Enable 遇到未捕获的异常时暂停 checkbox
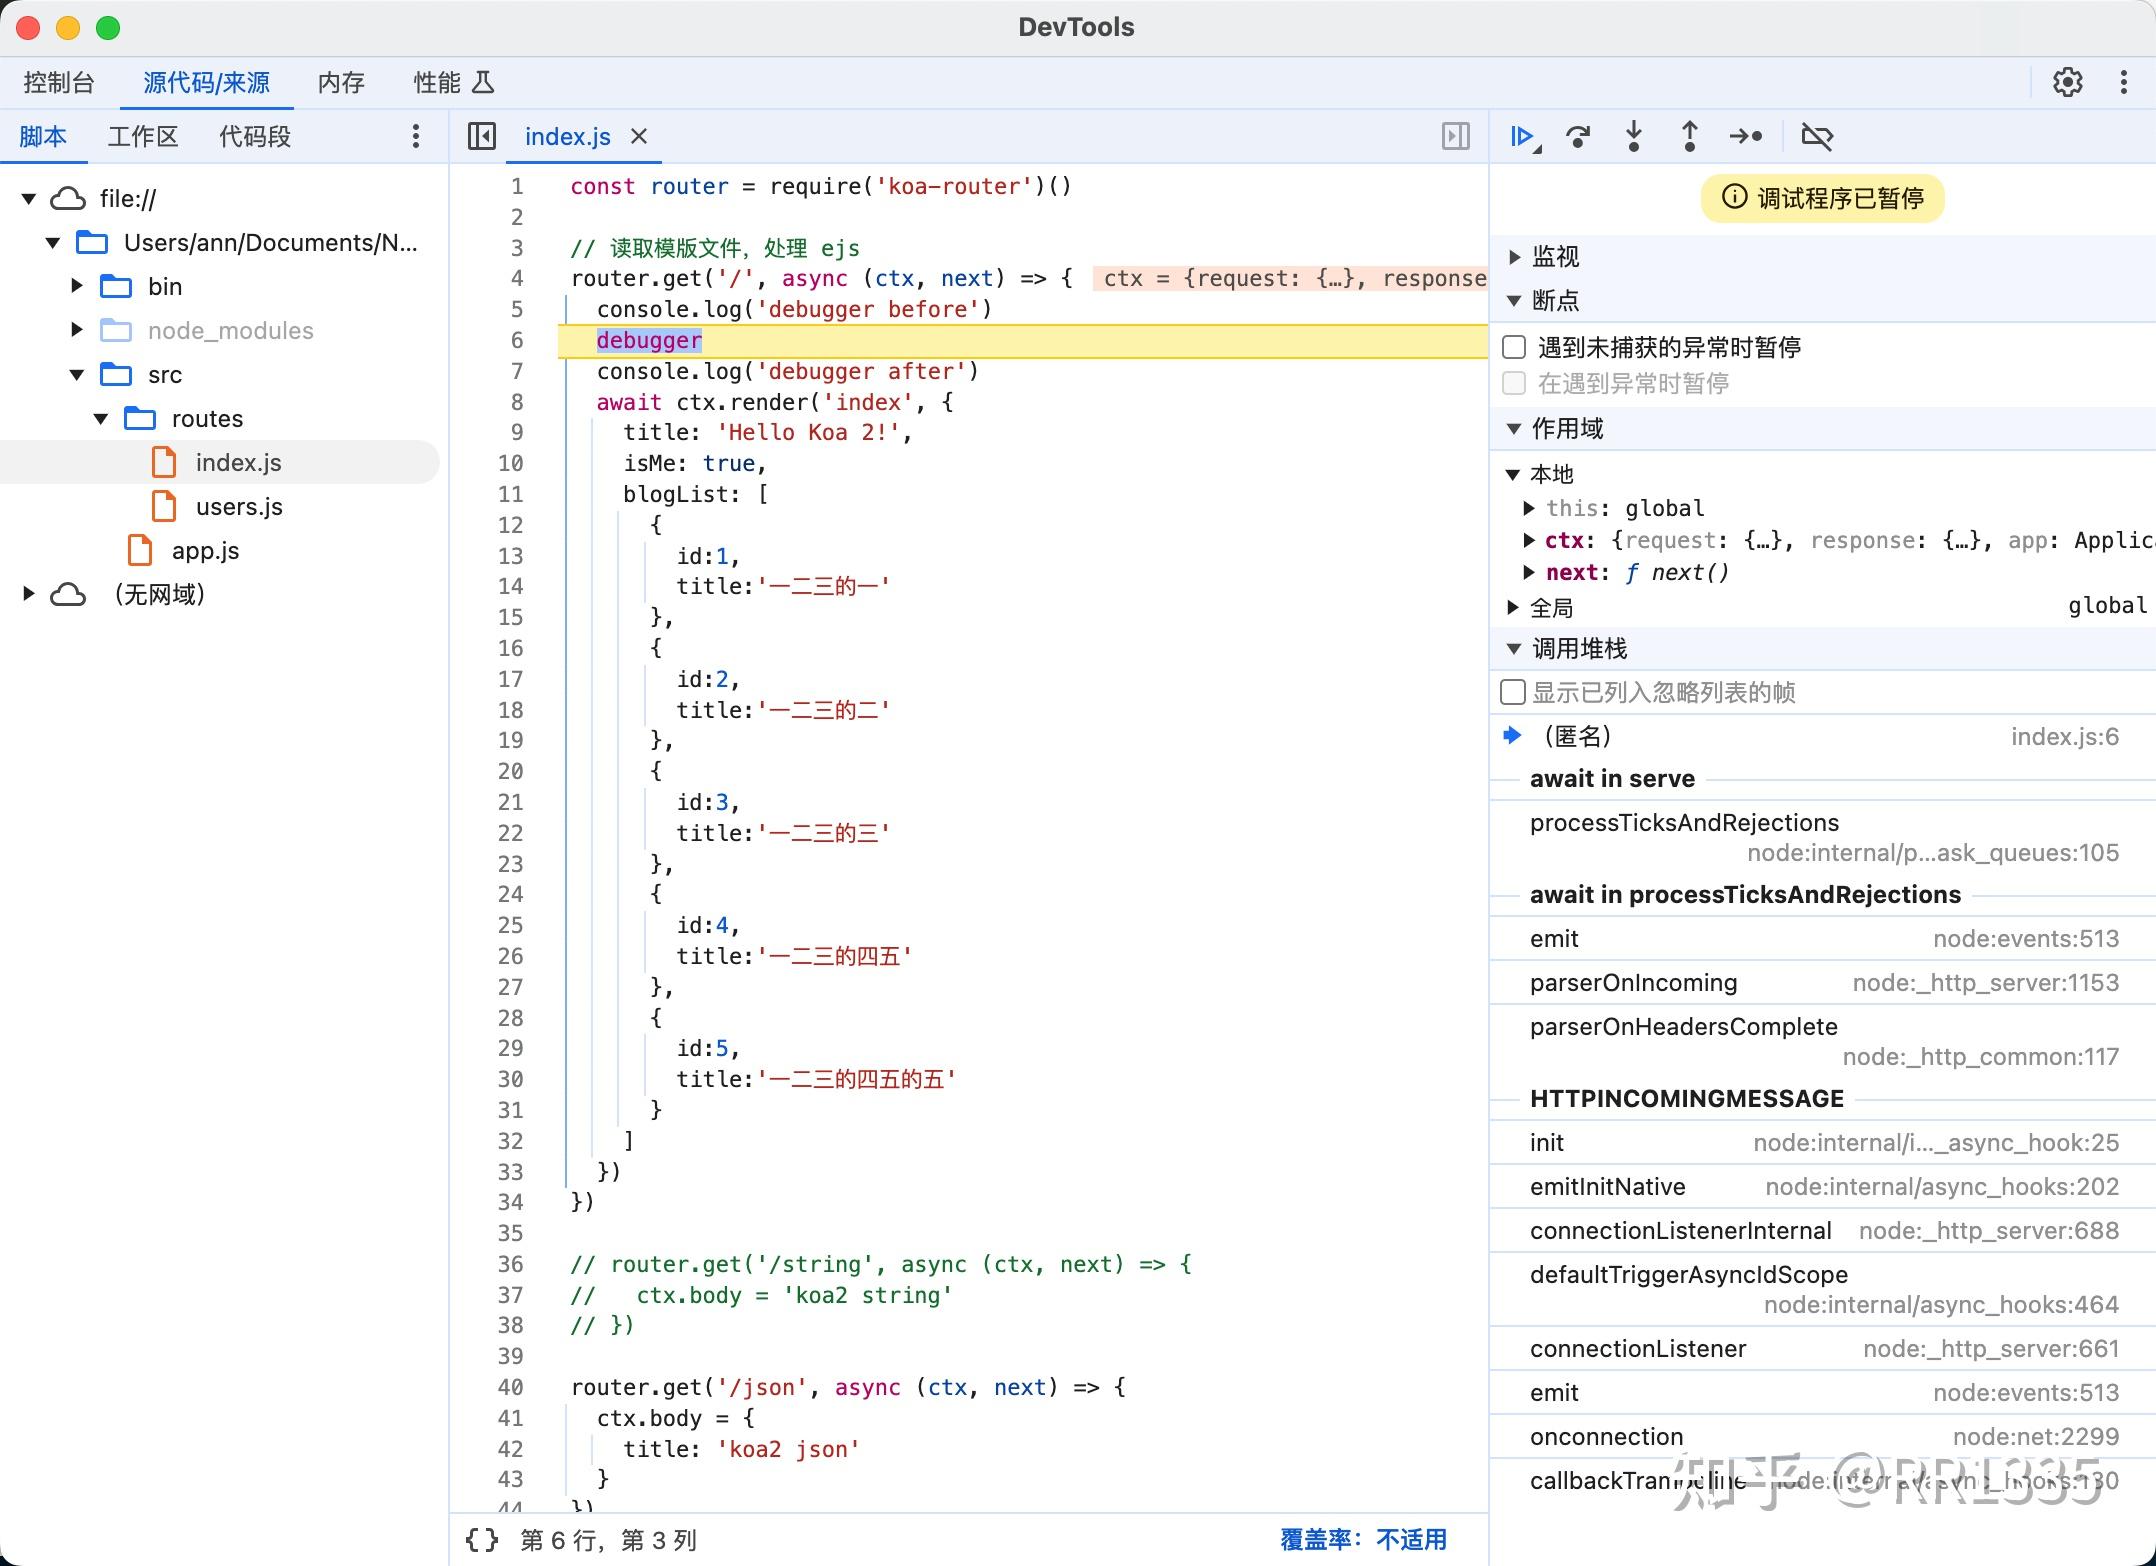Viewport: 2156px width, 1566px height. pos(1514,346)
